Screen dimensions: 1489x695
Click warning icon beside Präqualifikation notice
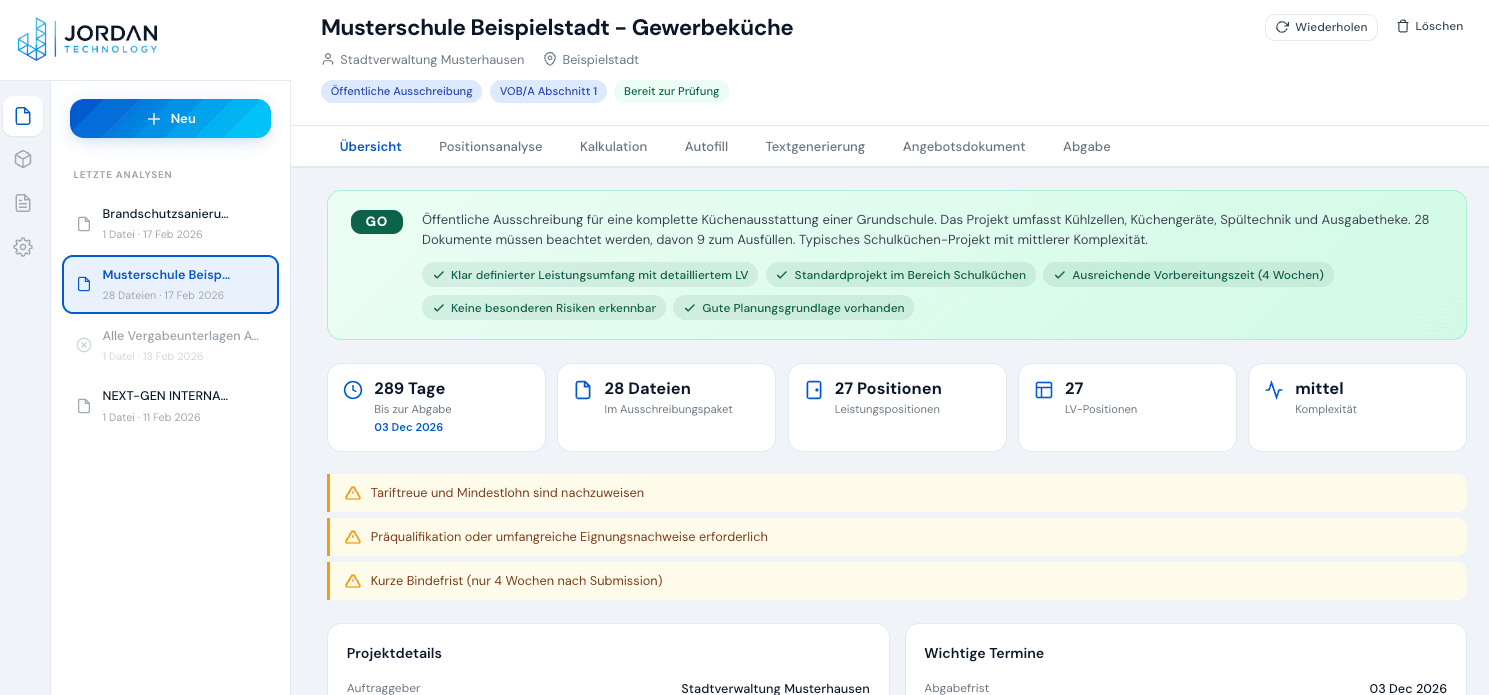[353, 537]
